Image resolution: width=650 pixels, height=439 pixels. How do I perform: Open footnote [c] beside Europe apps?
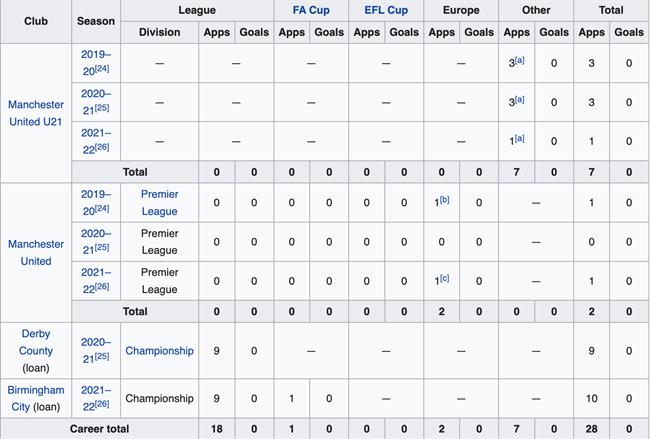coord(444,279)
